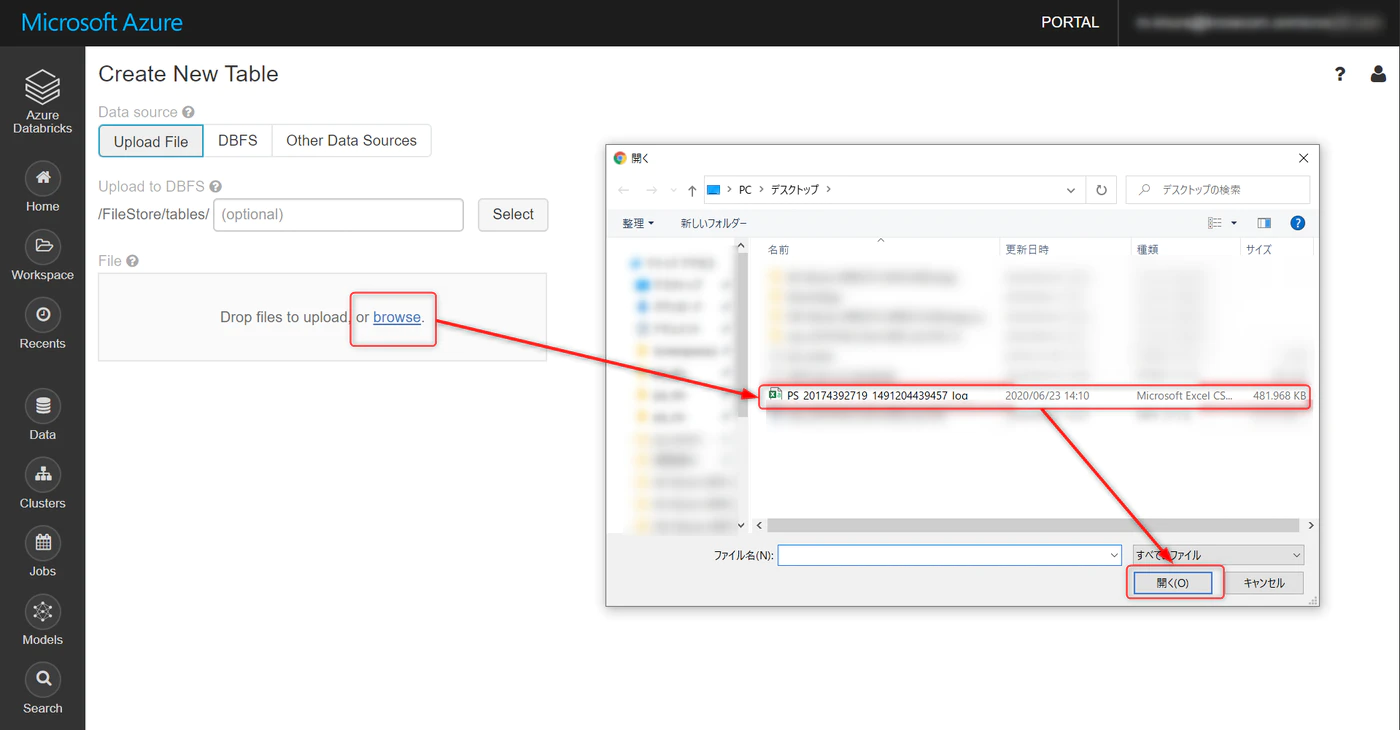Image resolution: width=1400 pixels, height=730 pixels.
Task: Show Upload to DBFS help icon
Action: click(x=215, y=187)
